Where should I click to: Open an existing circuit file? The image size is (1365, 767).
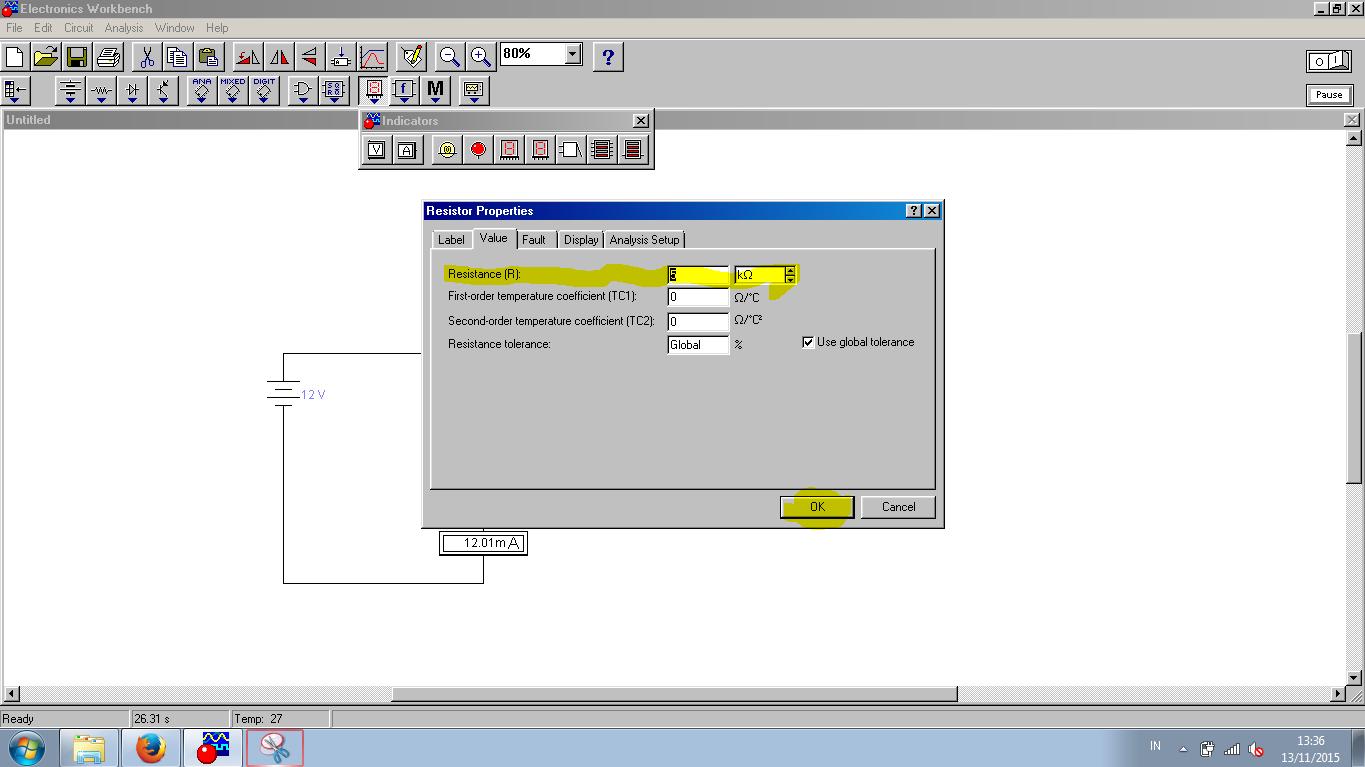(46, 56)
